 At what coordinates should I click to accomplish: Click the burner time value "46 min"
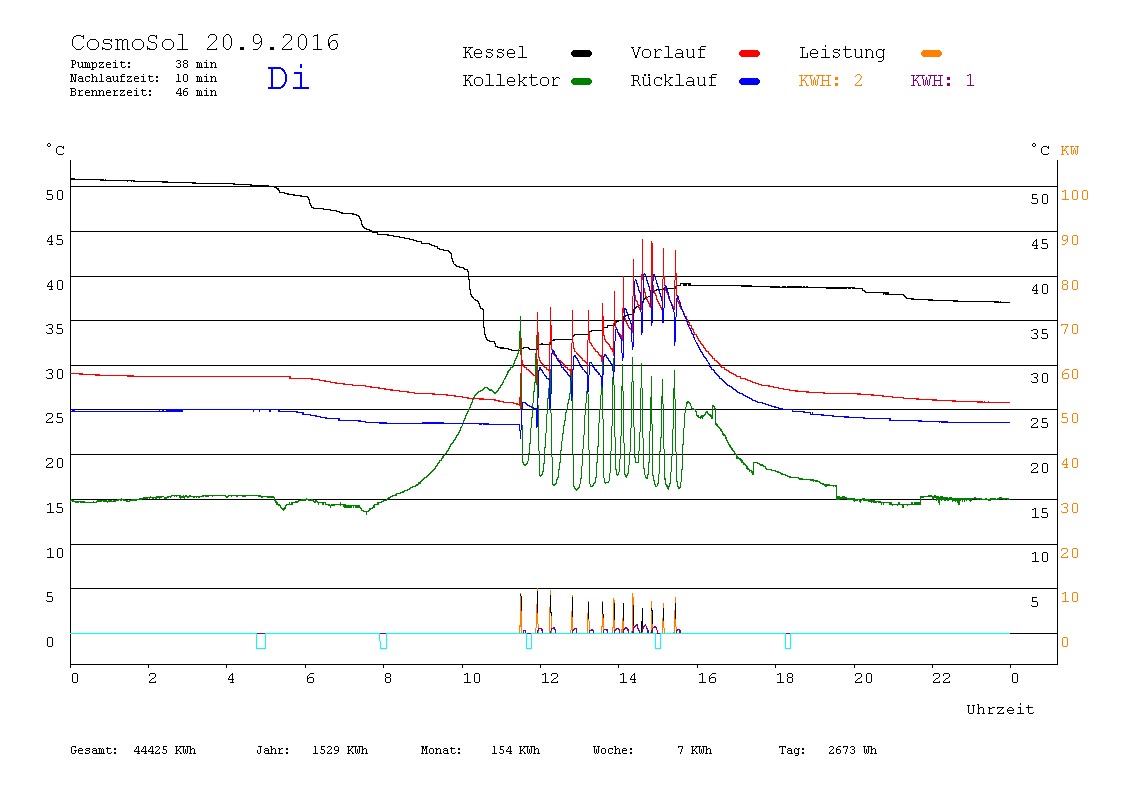(196, 92)
